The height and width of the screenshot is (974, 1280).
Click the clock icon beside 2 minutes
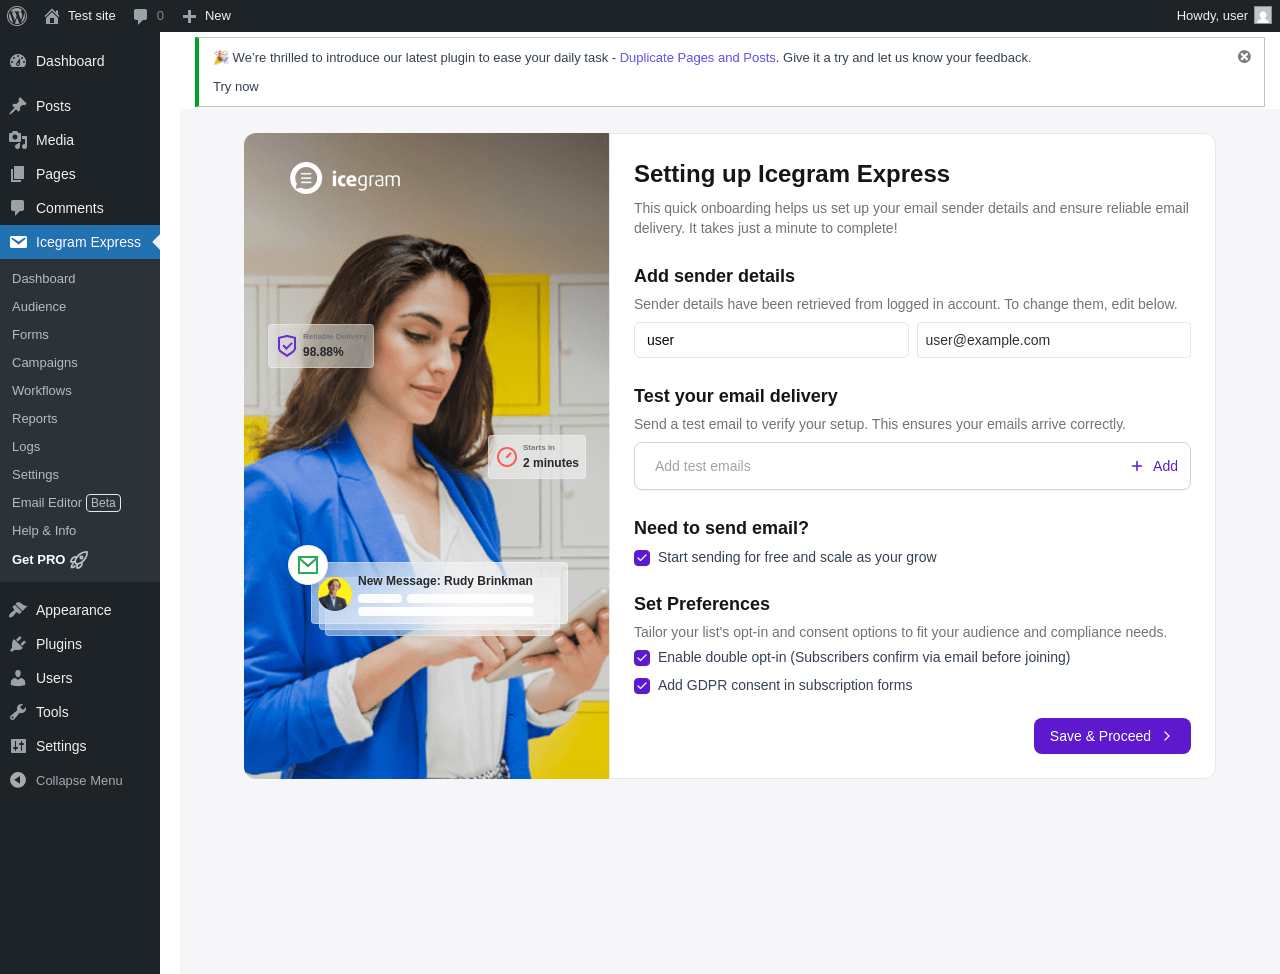click(x=507, y=457)
